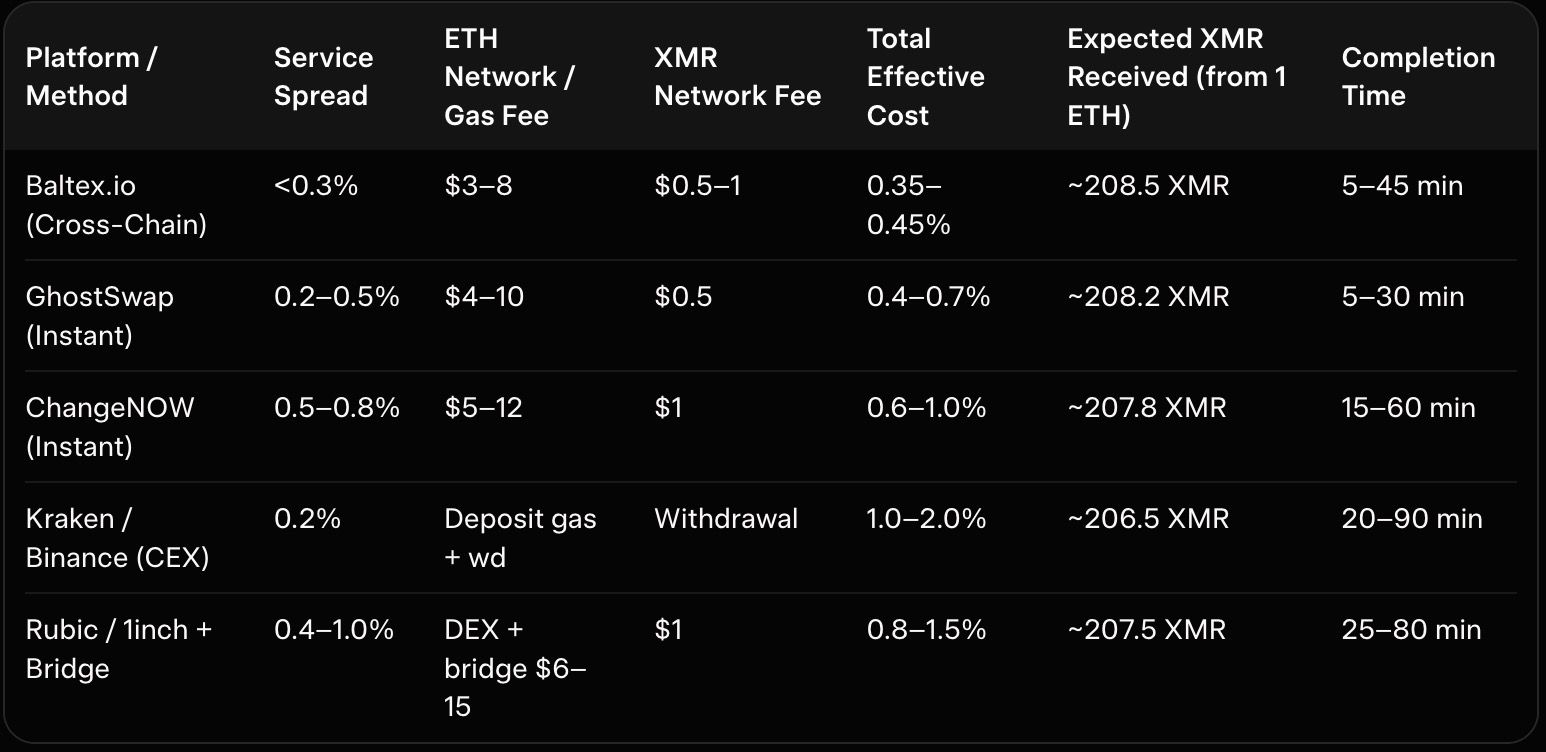The image size is (1546, 752).
Task: Click the 0.6–1.0% total effective cost
Action: [x=926, y=408]
